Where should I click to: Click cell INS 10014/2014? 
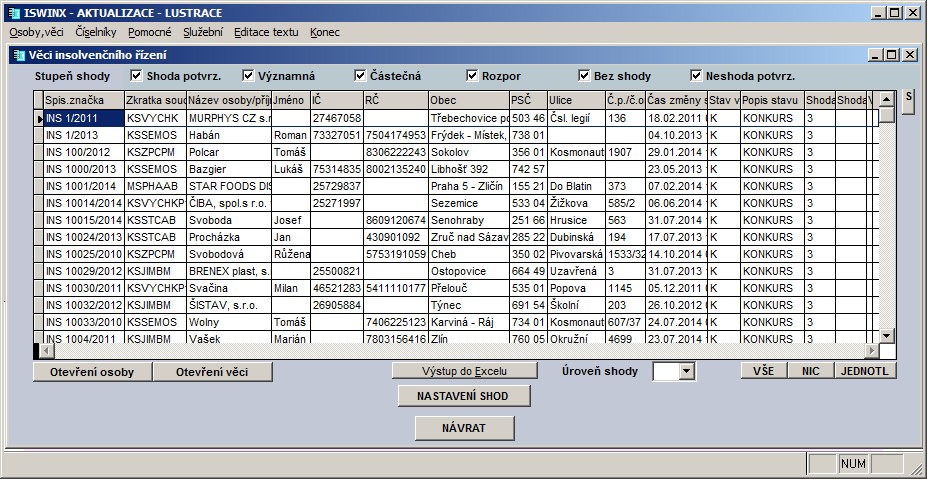tap(84, 203)
